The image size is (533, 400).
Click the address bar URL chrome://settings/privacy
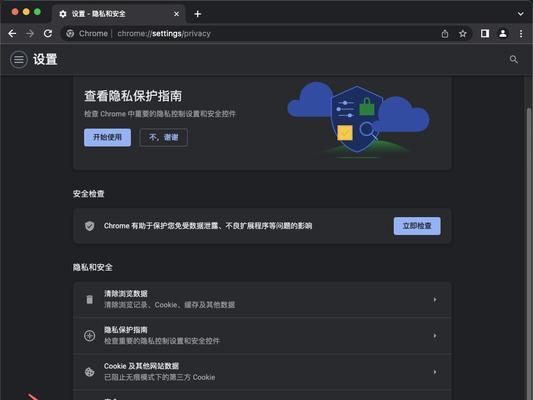pyautogui.click(x=164, y=34)
